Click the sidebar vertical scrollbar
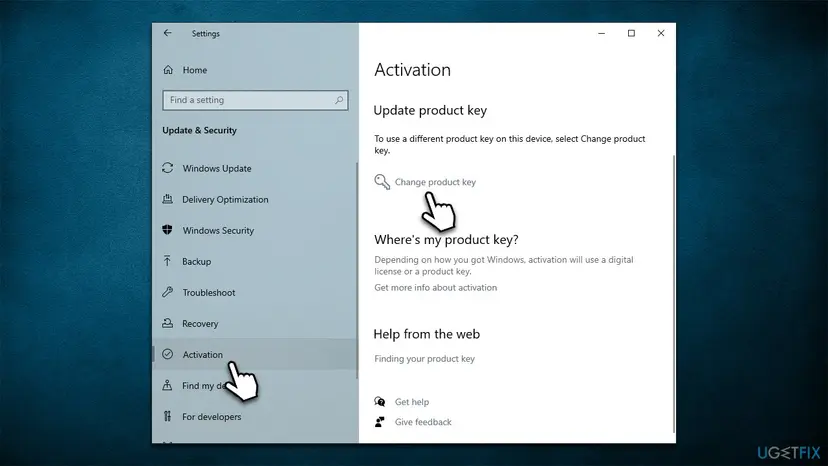This screenshot has width=828, height=466. [357, 270]
